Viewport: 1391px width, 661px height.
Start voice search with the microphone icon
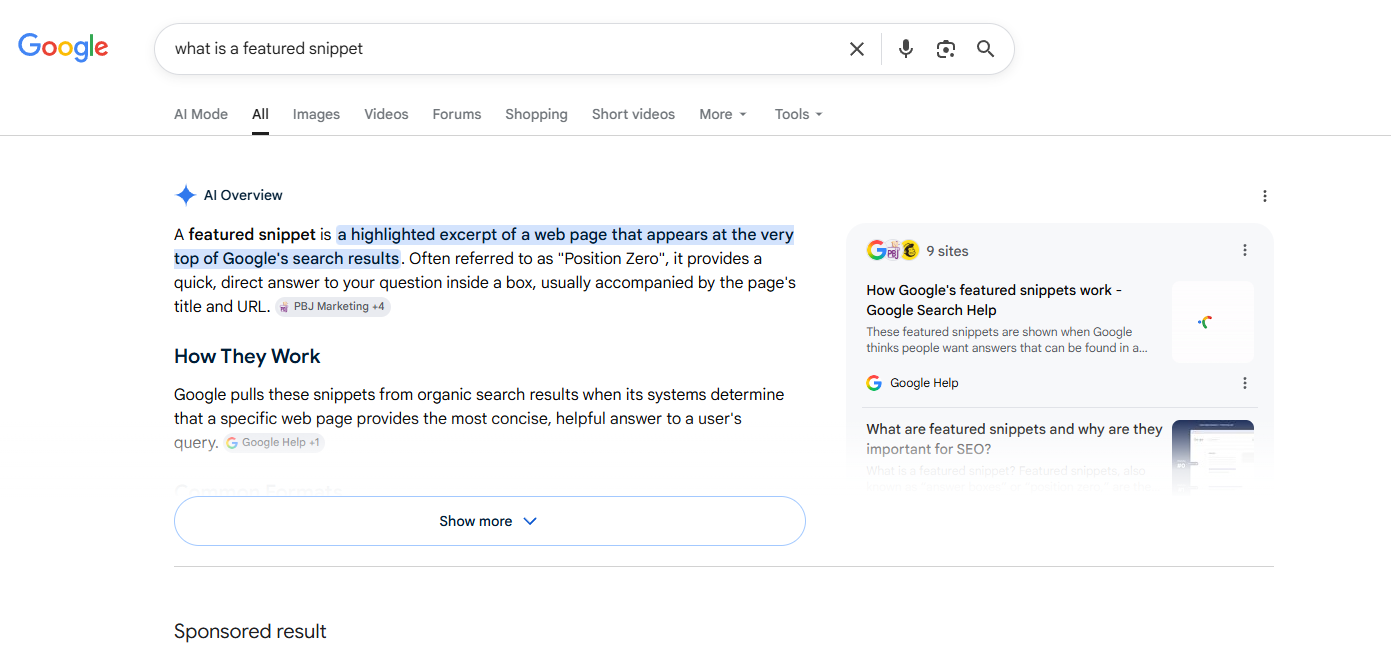[x=906, y=49]
